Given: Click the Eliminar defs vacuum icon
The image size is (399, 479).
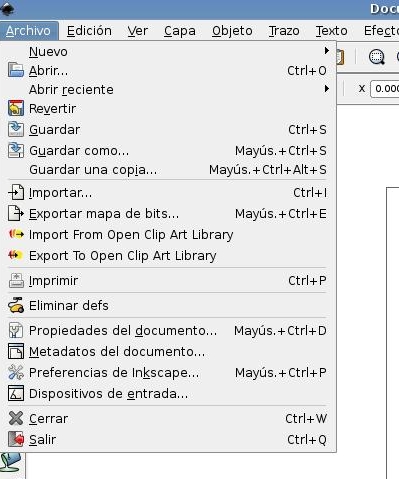Looking at the screenshot, I should point(16,305).
